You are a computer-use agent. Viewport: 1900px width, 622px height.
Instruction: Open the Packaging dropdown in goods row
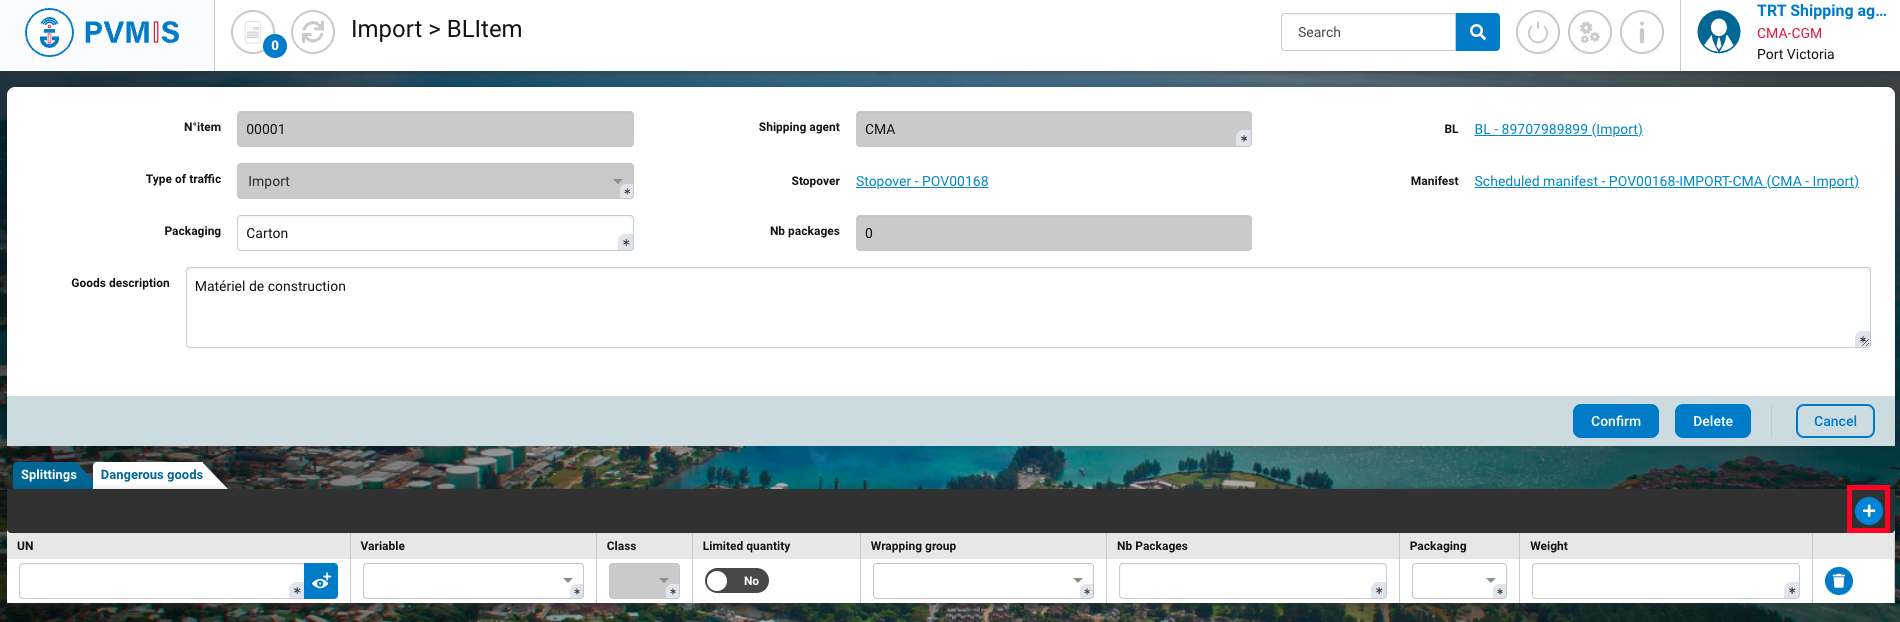click(x=1458, y=581)
